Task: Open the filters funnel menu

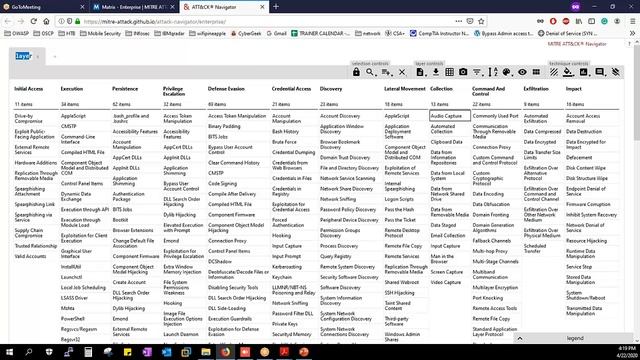Action: click(477, 72)
